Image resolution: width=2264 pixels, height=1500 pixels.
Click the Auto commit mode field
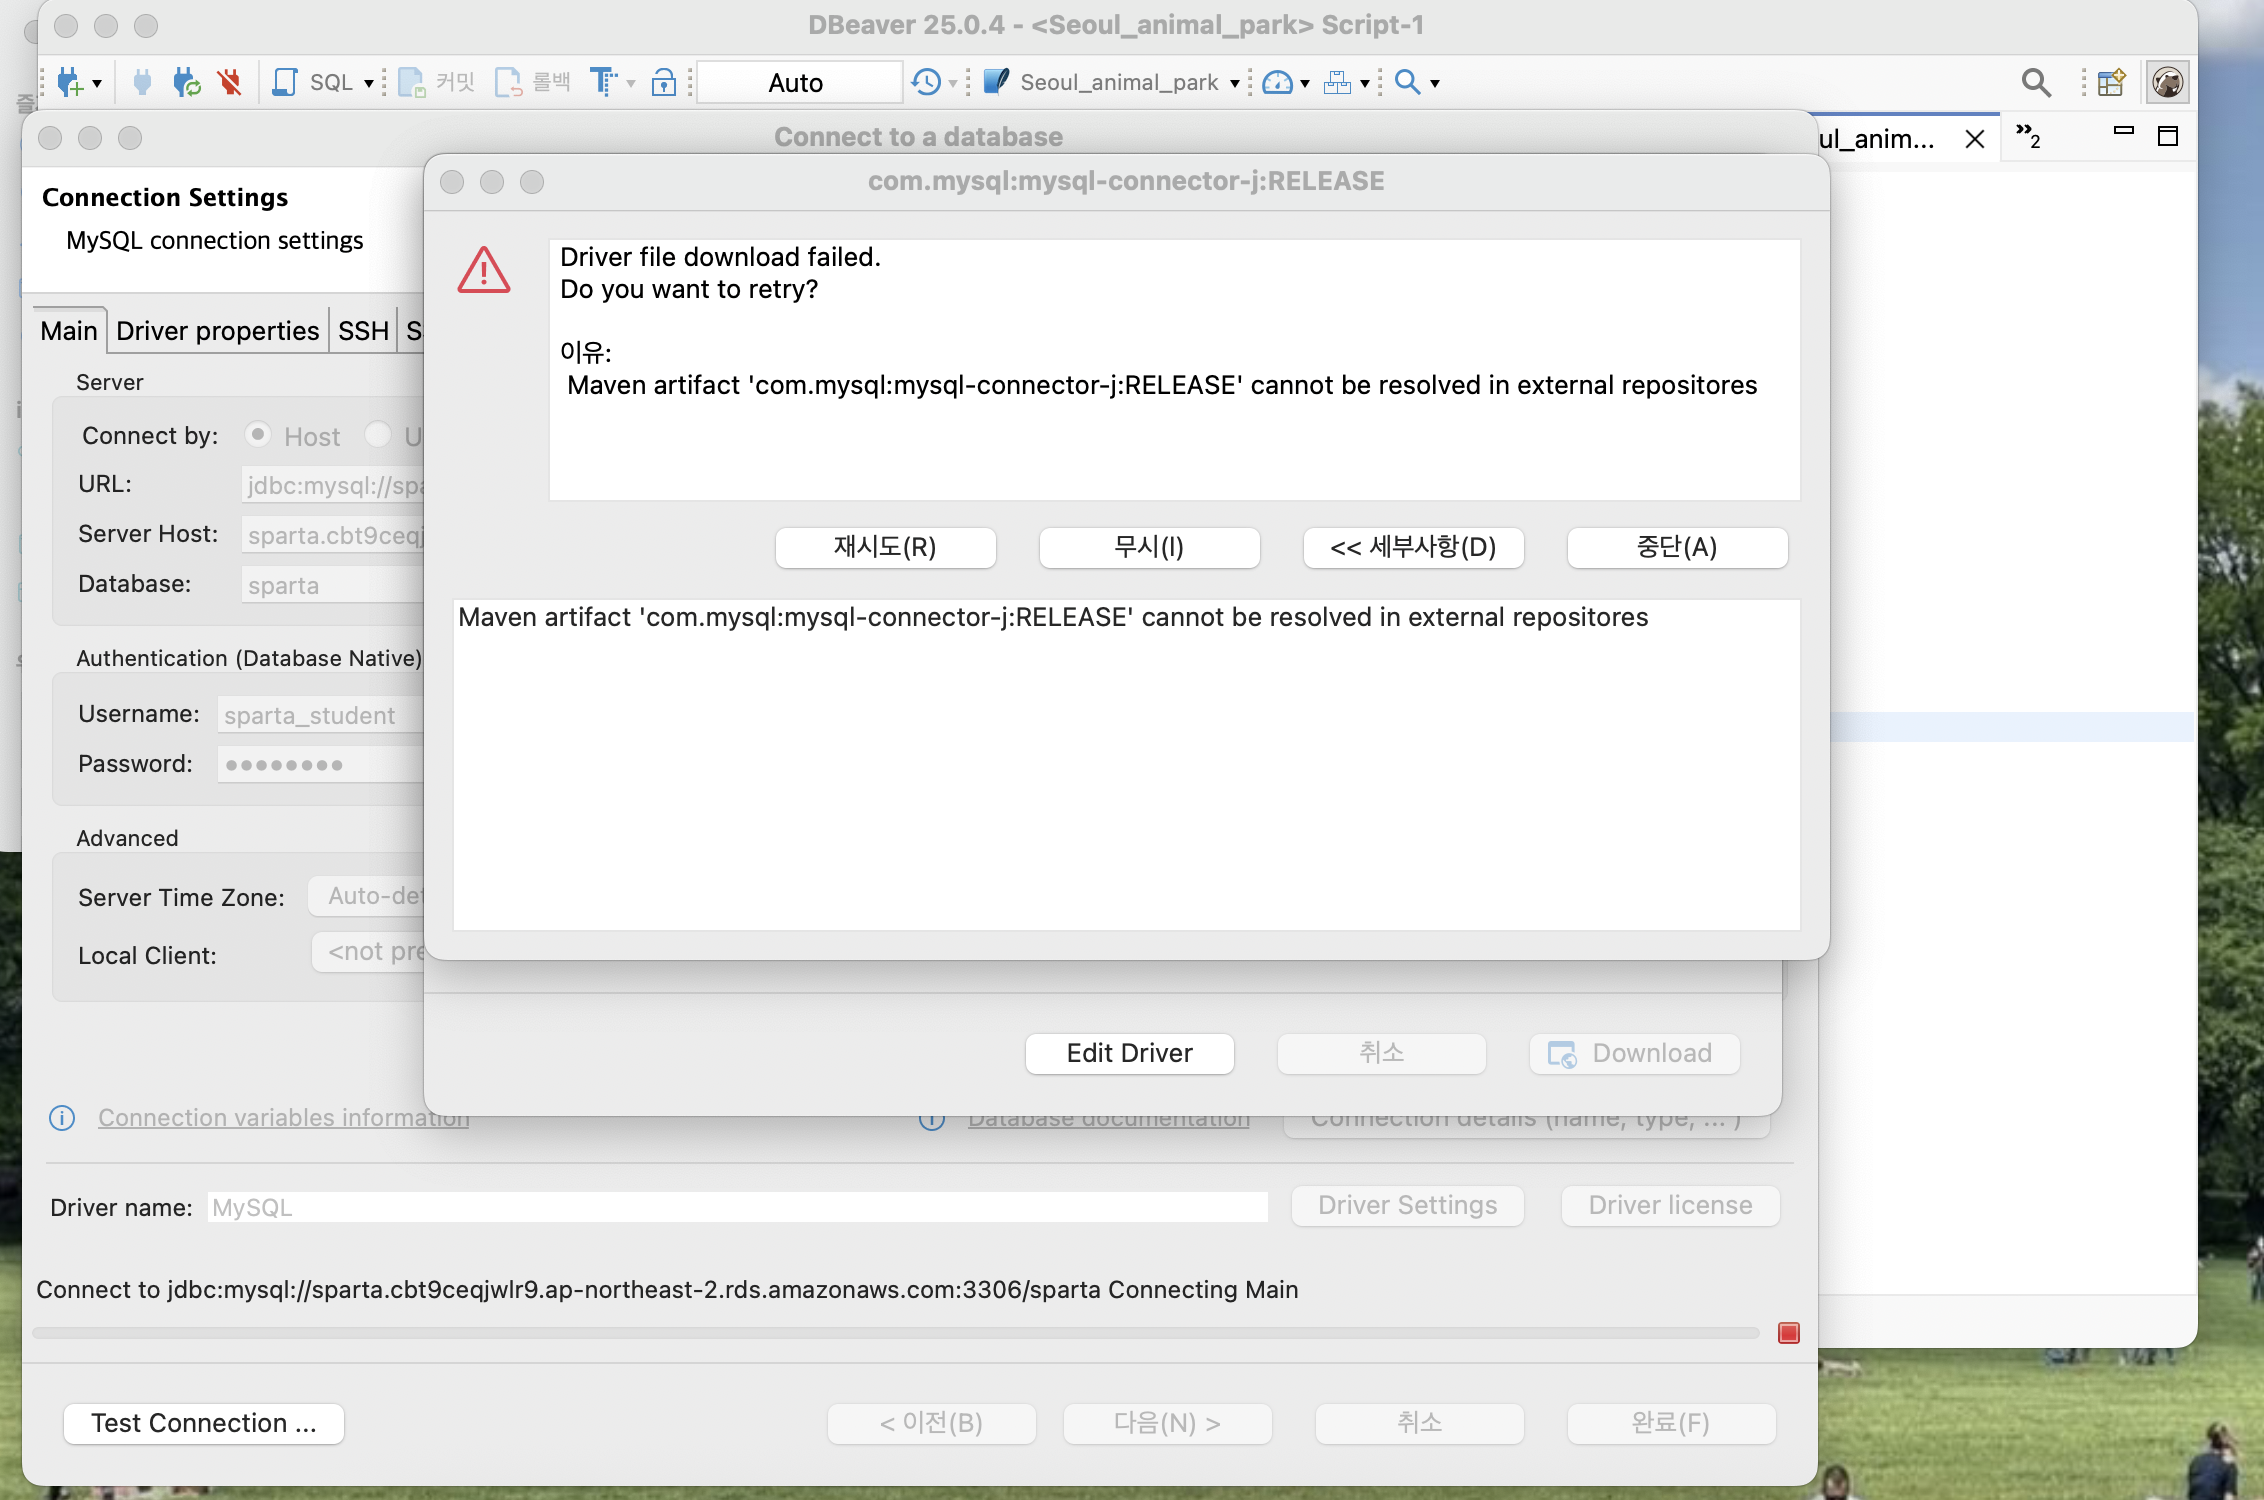click(x=798, y=82)
